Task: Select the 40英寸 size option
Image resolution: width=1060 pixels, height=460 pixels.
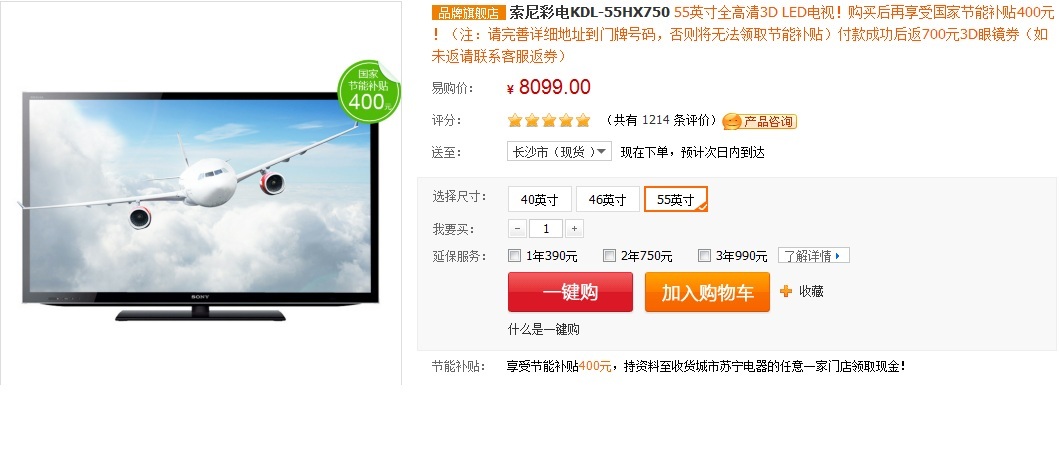Action: point(539,200)
